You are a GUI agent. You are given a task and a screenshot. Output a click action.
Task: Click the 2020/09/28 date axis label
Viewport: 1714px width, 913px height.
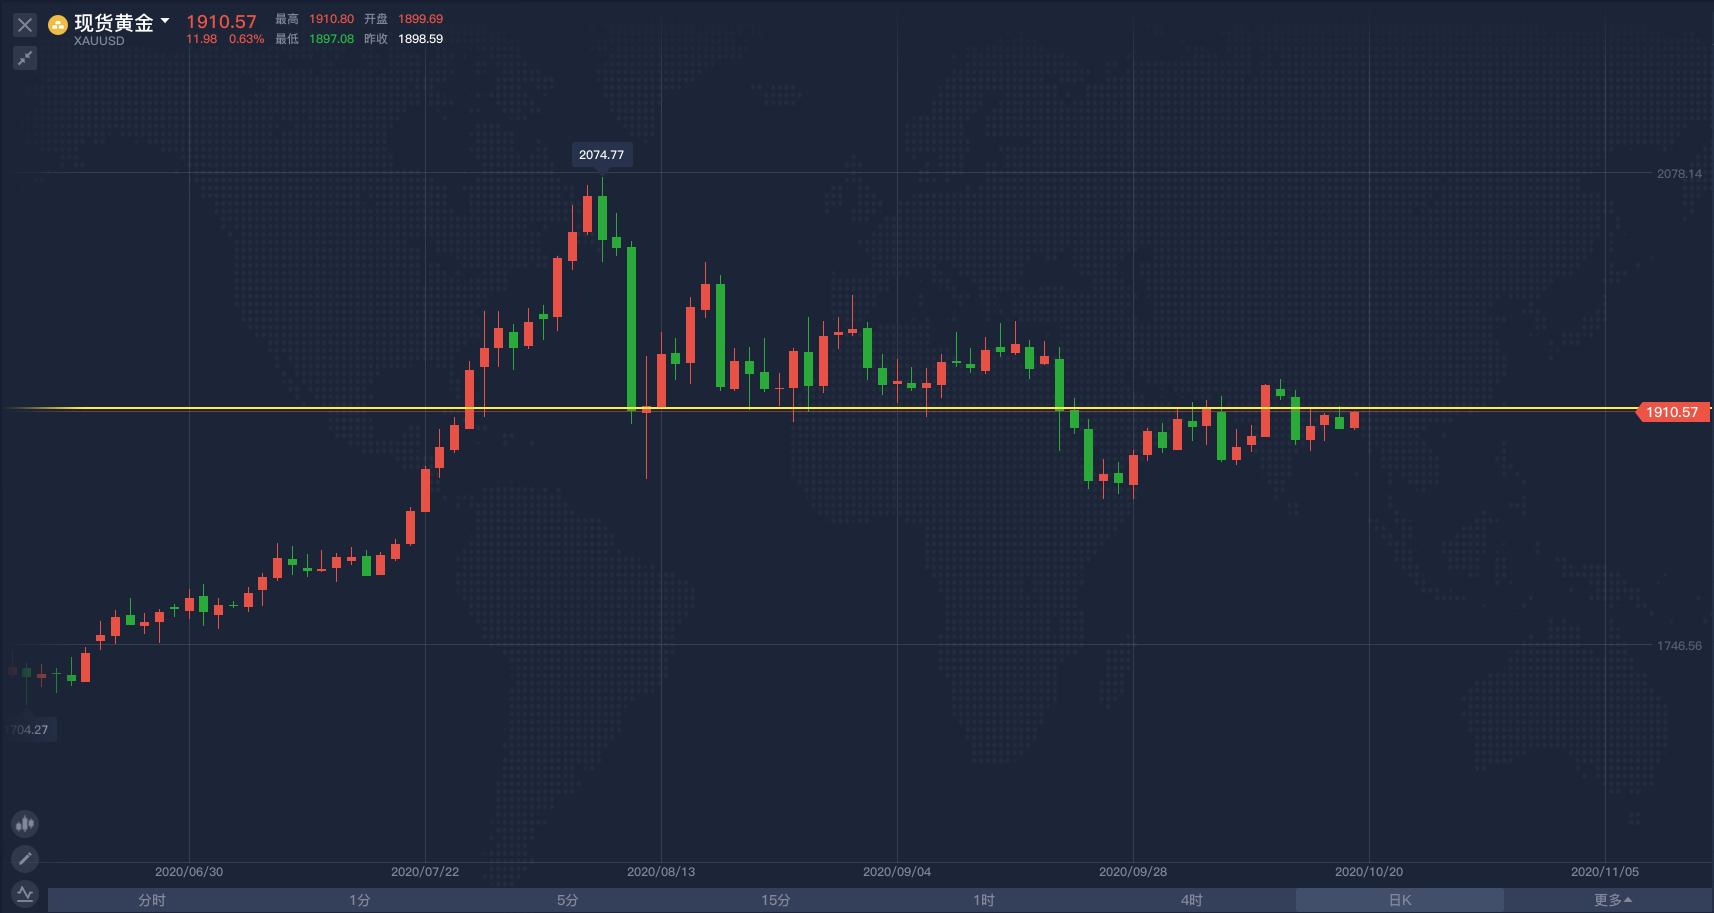(1133, 872)
